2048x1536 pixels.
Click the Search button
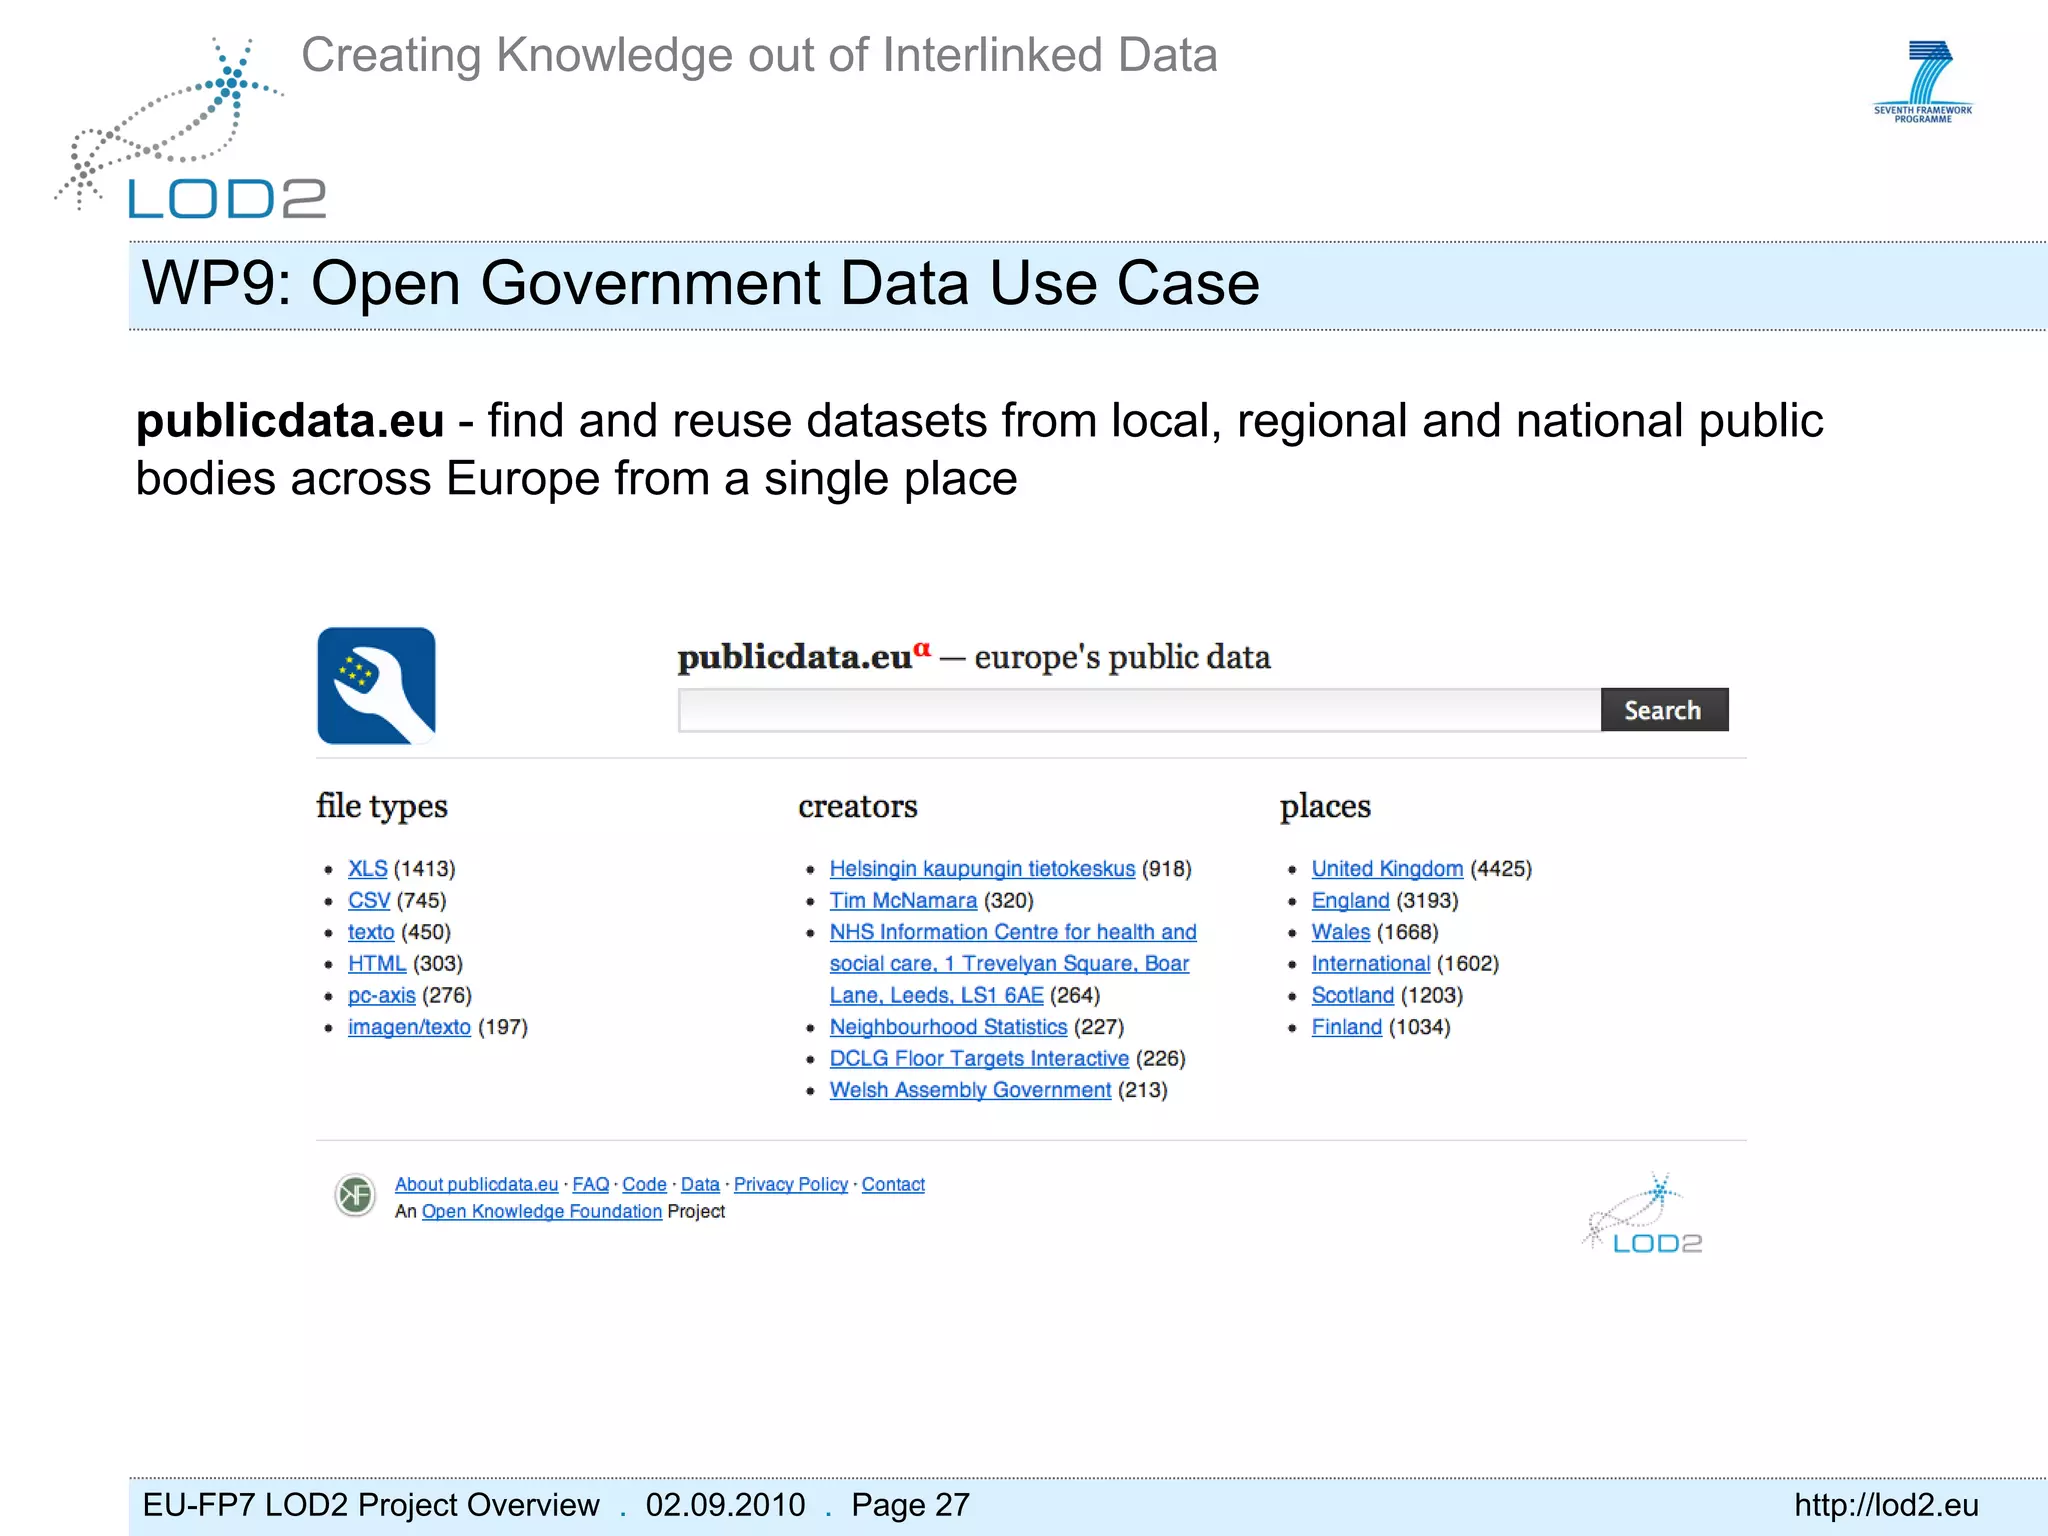coord(1664,710)
